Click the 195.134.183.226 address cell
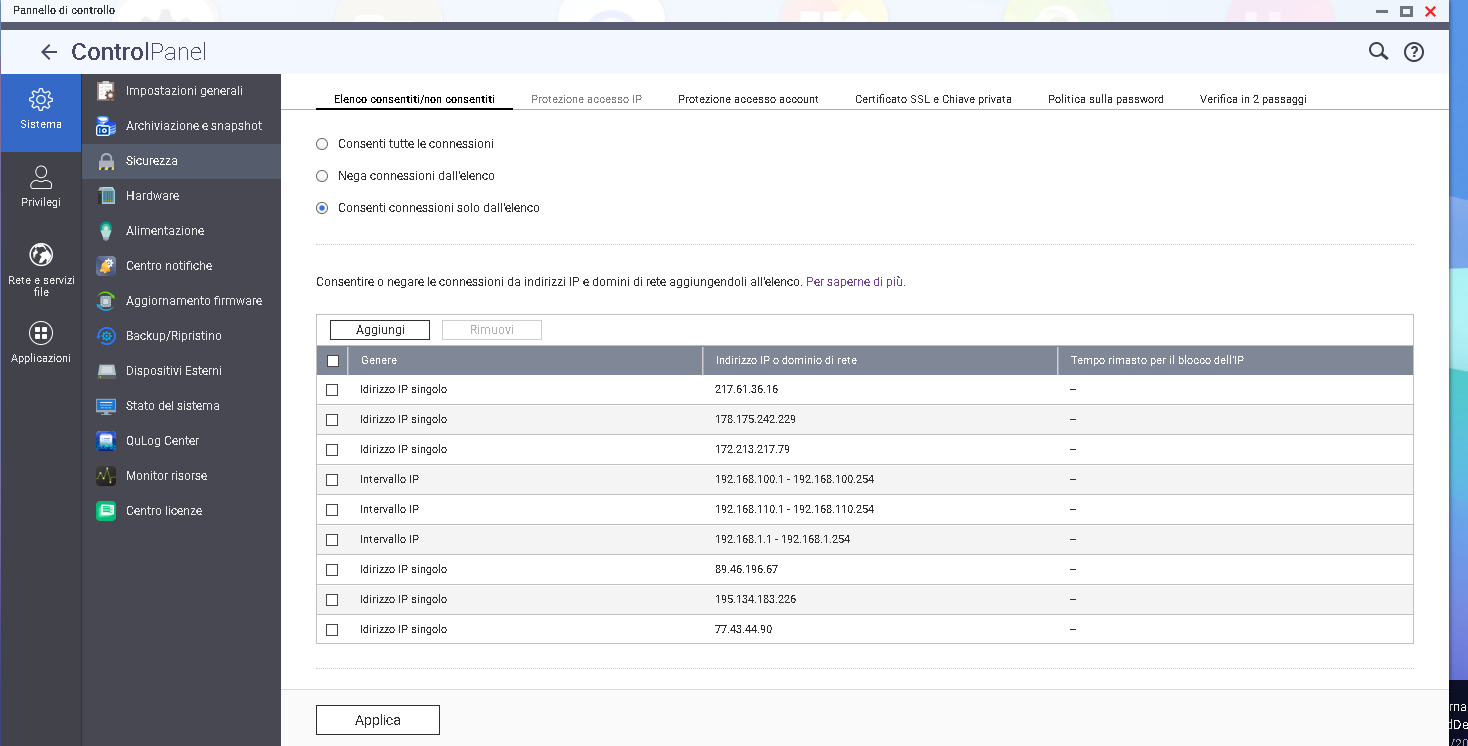The image size is (1468, 746). 755,600
